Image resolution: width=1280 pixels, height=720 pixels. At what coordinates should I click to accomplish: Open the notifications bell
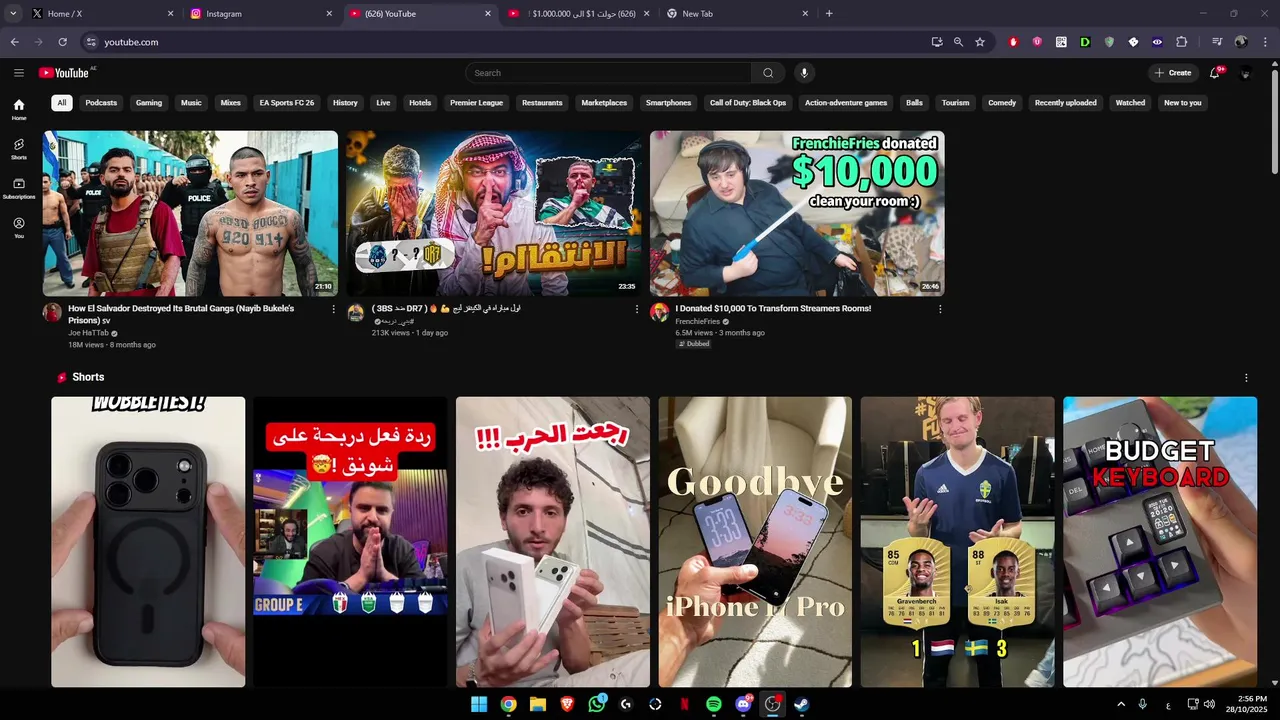[1215, 73]
